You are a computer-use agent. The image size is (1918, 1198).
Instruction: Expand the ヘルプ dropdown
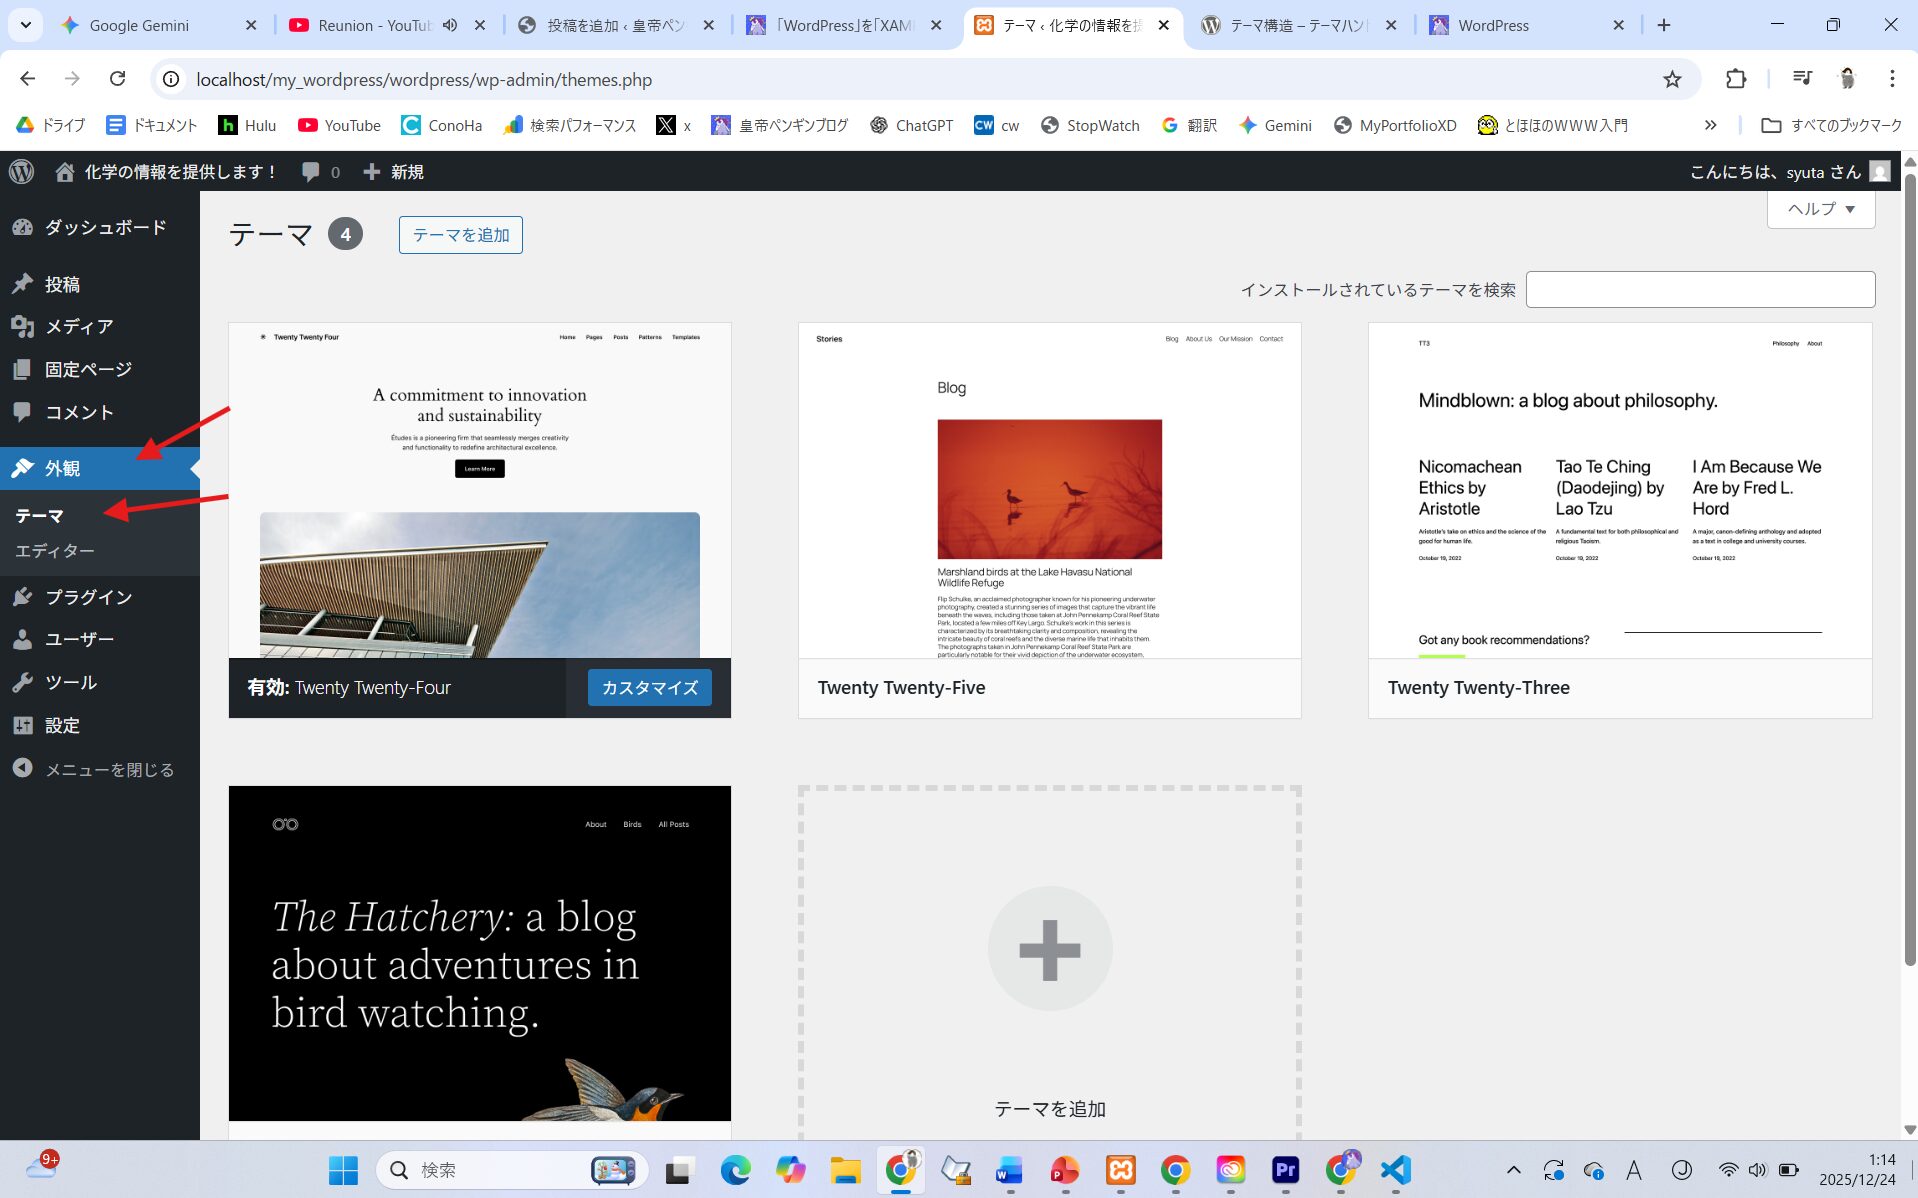pos(1820,209)
